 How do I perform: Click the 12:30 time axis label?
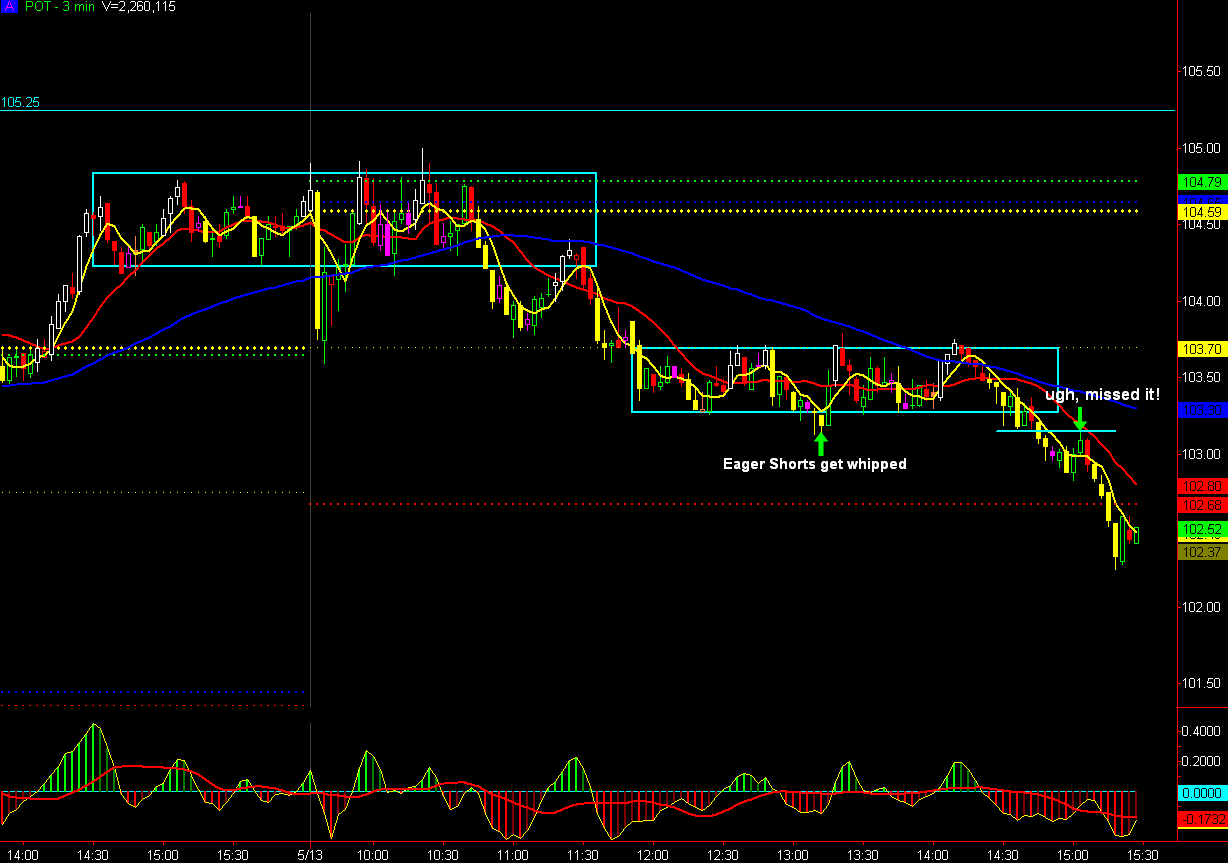tap(722, 856)
